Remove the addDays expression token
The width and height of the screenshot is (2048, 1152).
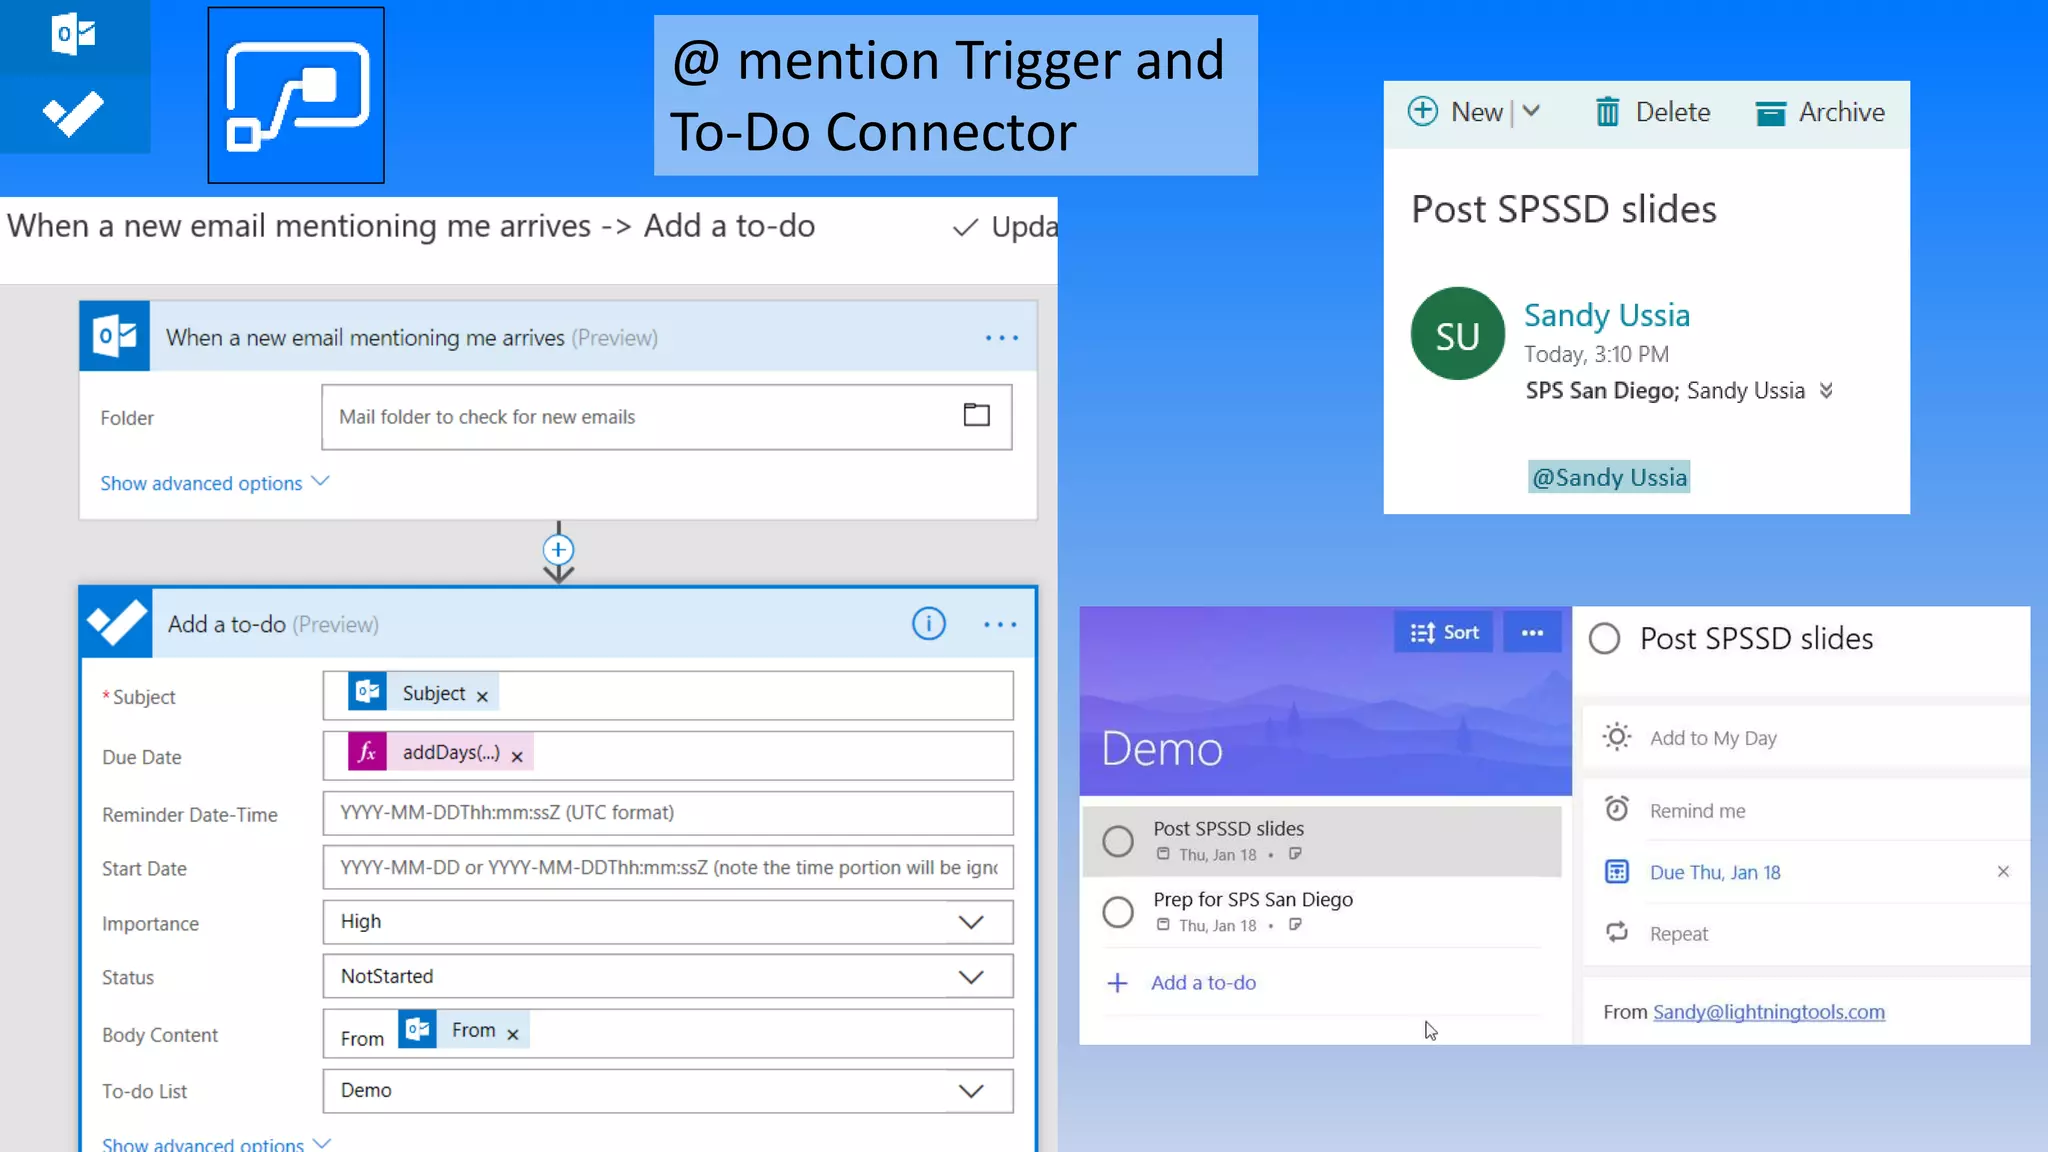517,757
